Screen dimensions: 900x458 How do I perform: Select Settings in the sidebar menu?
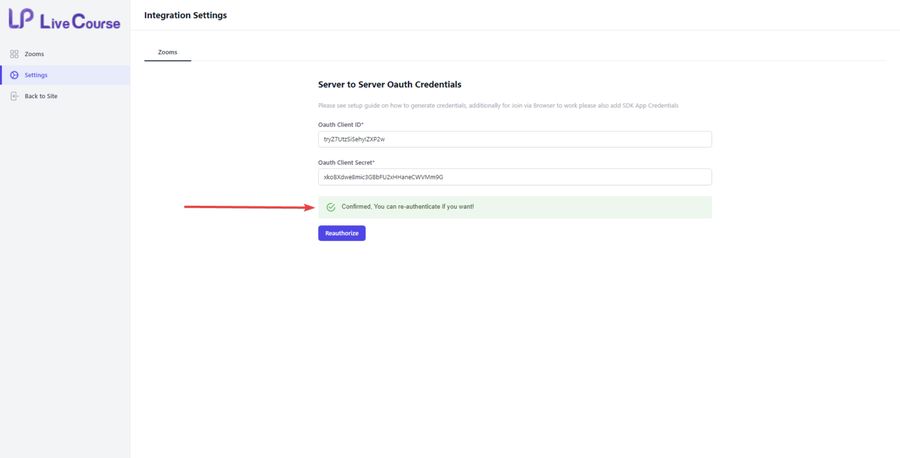[65, 75]
